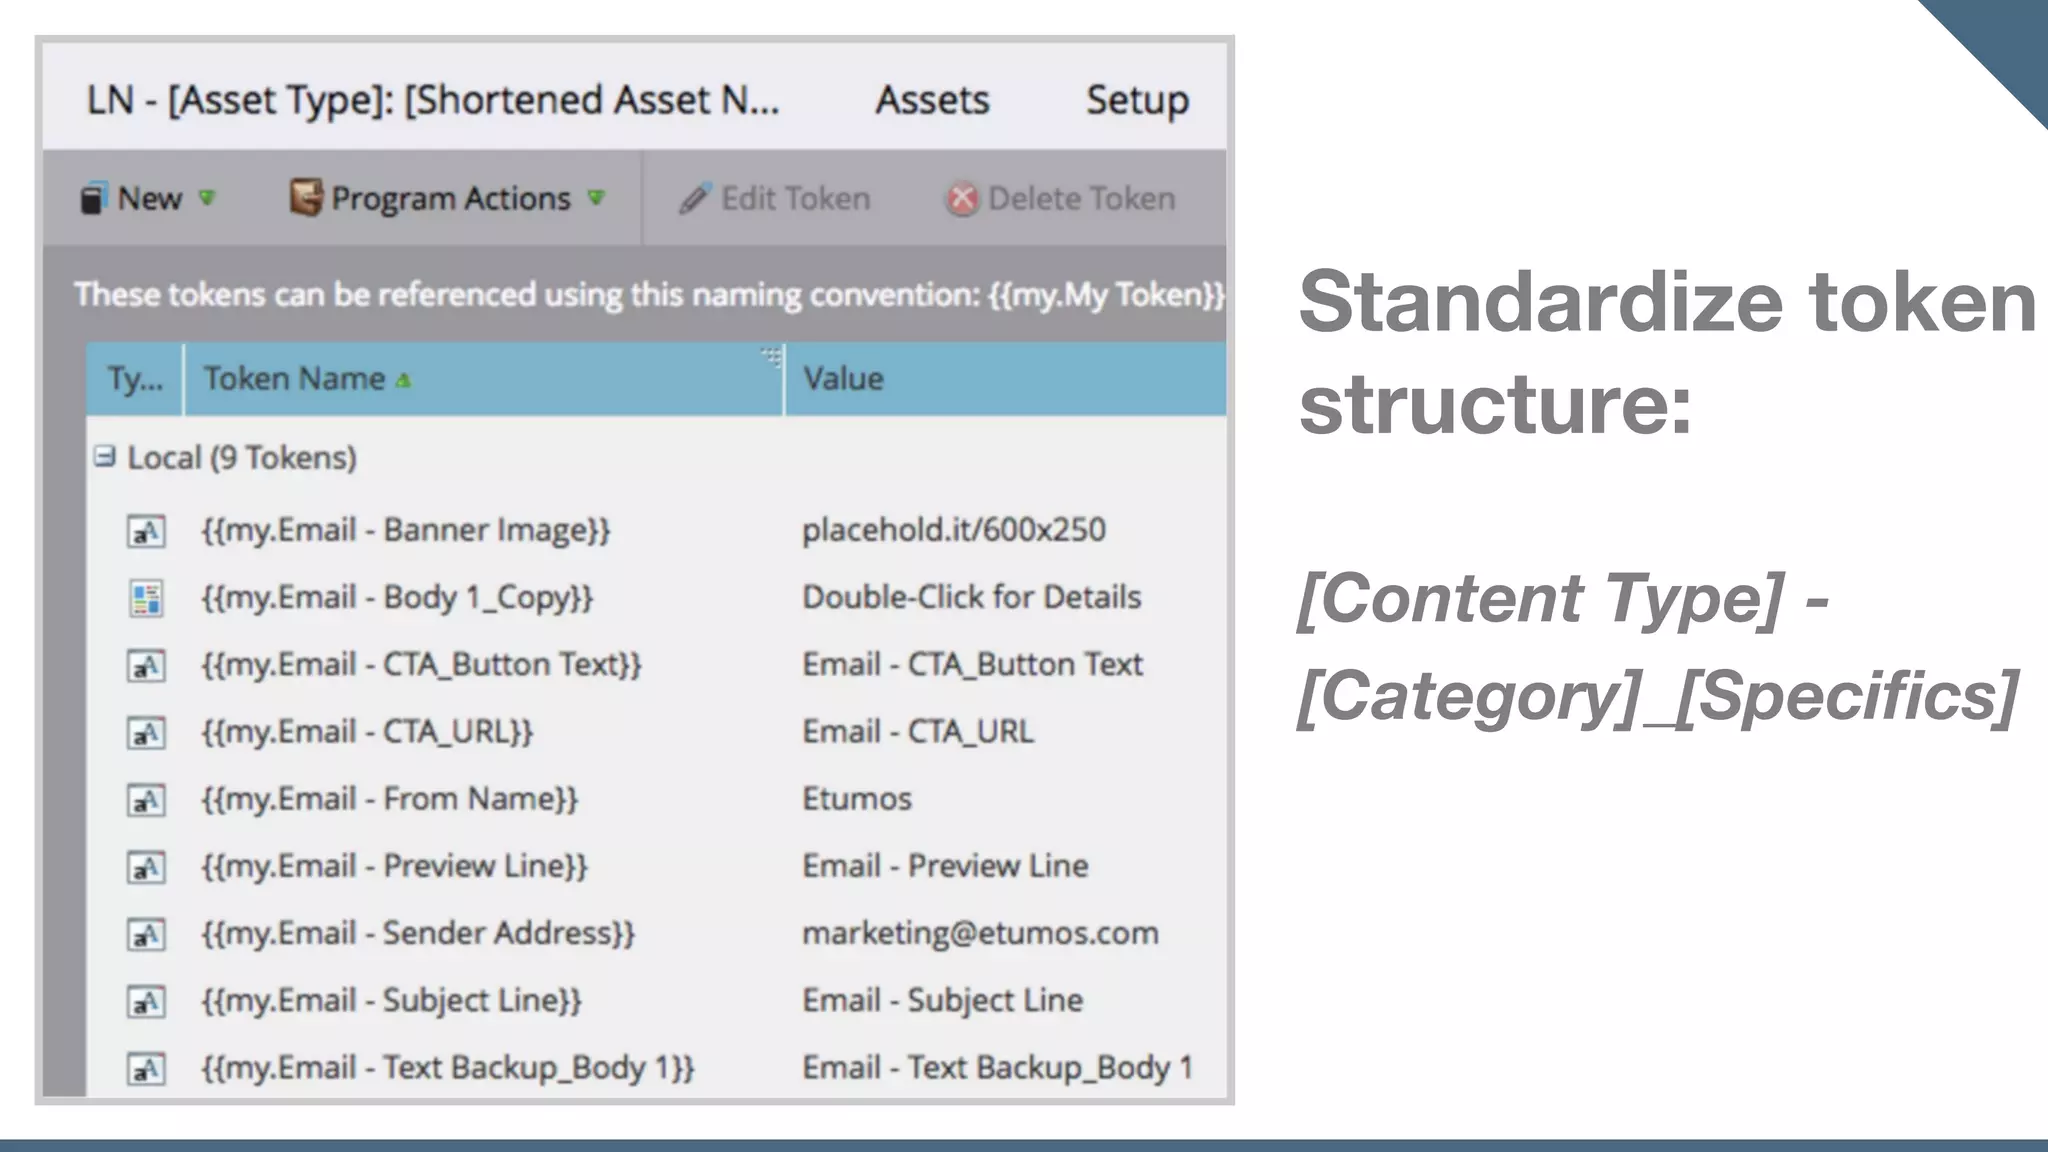
Task: Click the marketing@etumos.com value
Action: (981, 933)
